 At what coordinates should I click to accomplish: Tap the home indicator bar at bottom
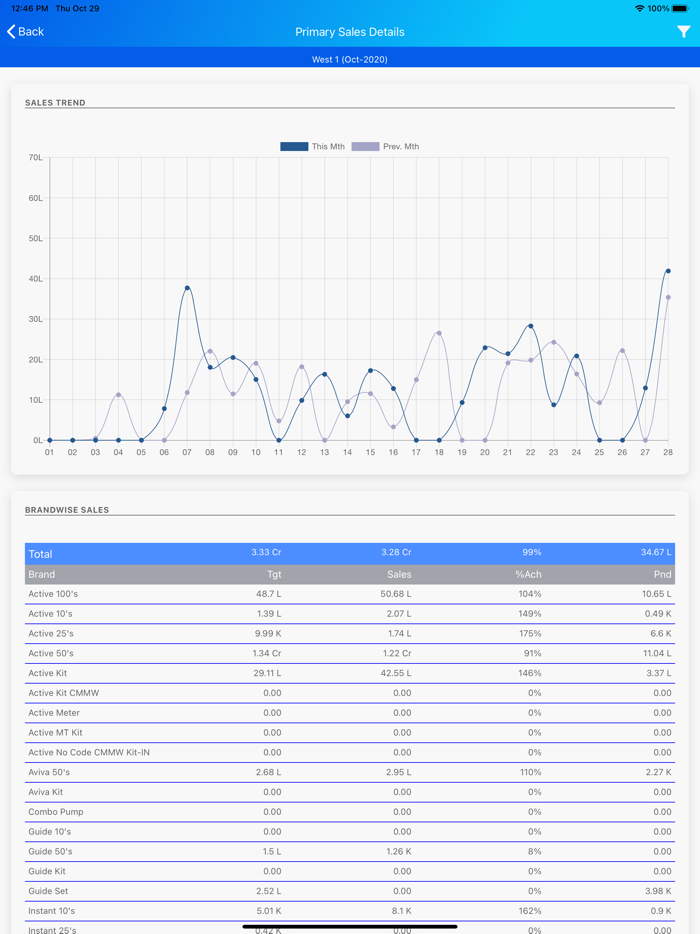click(350, 926)
